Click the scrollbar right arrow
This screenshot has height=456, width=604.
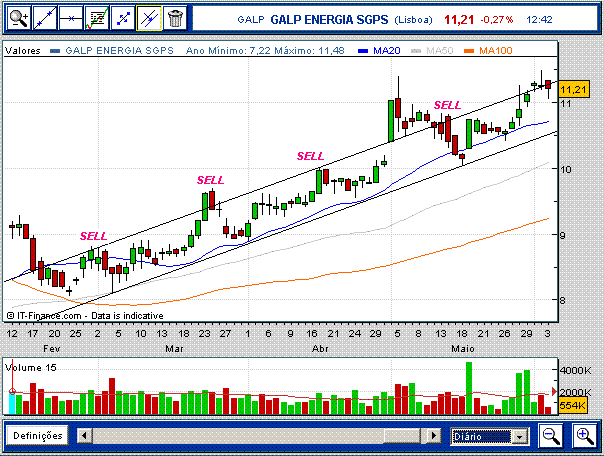[434, 436]
